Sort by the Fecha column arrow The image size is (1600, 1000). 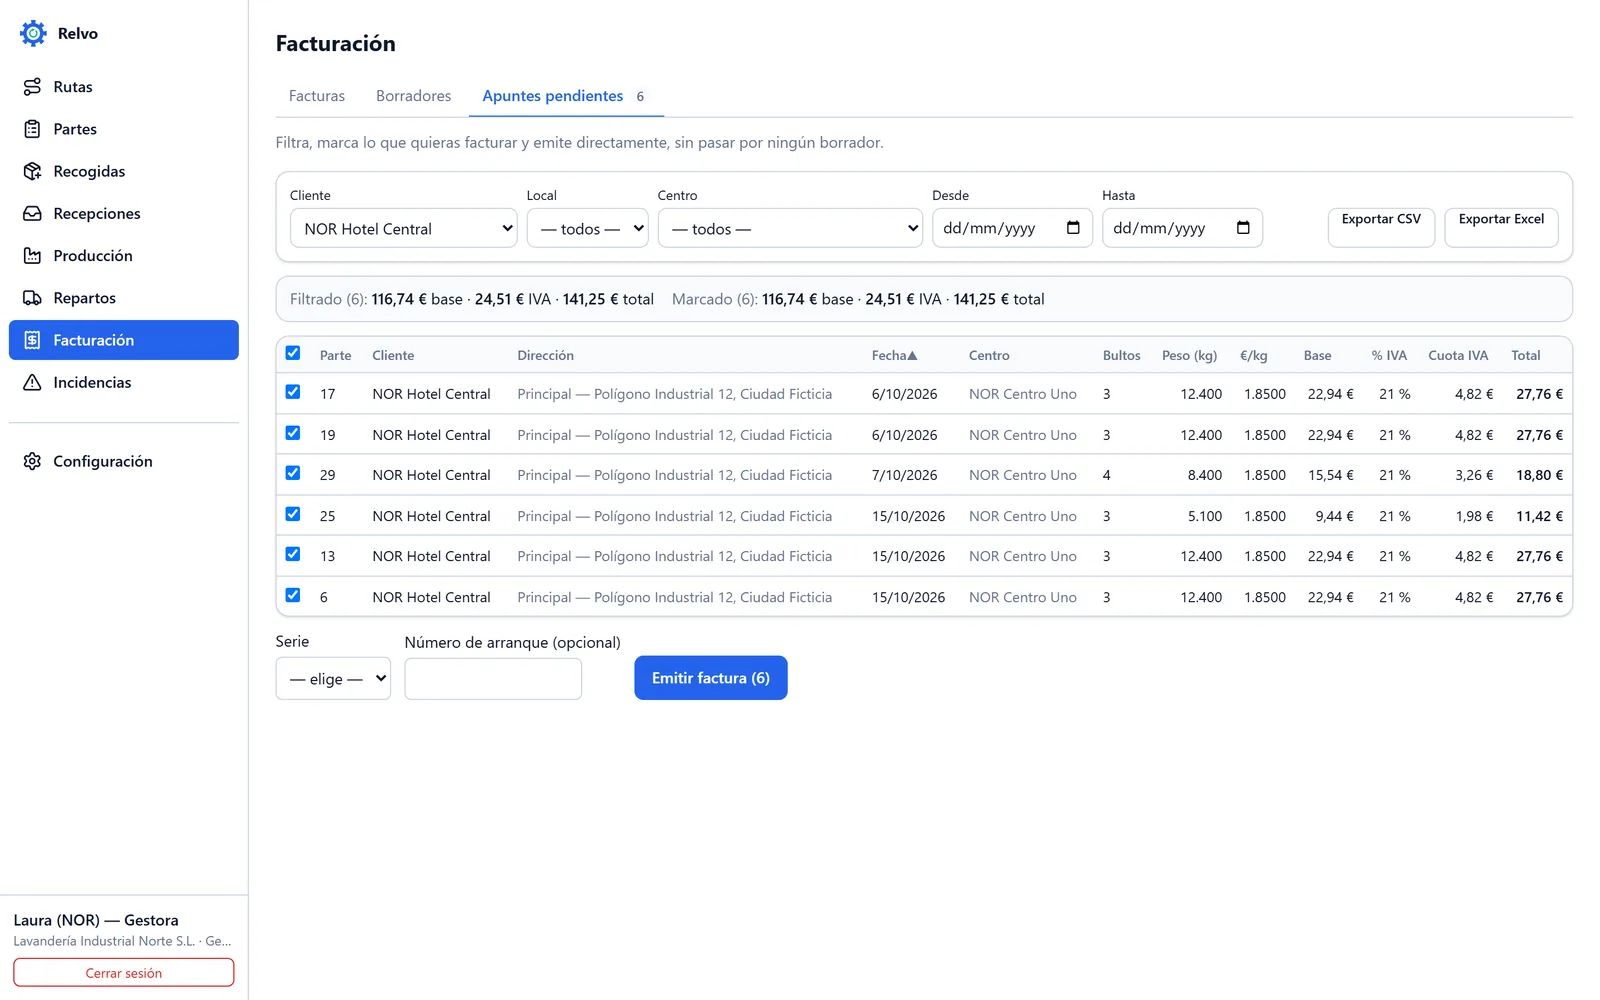[912, 355]
